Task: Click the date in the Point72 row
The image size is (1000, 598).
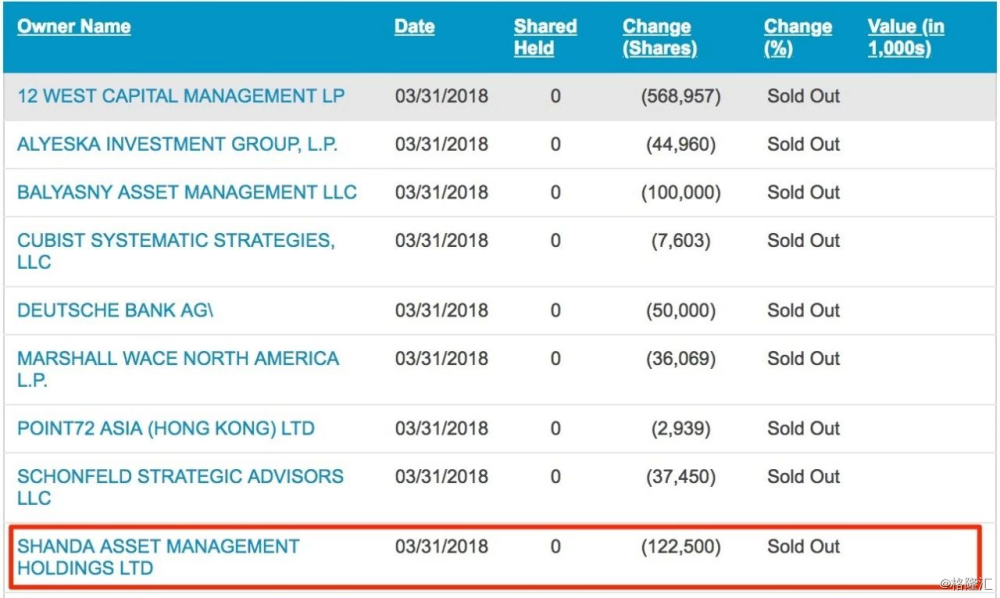Action: [x=441, y=429]
